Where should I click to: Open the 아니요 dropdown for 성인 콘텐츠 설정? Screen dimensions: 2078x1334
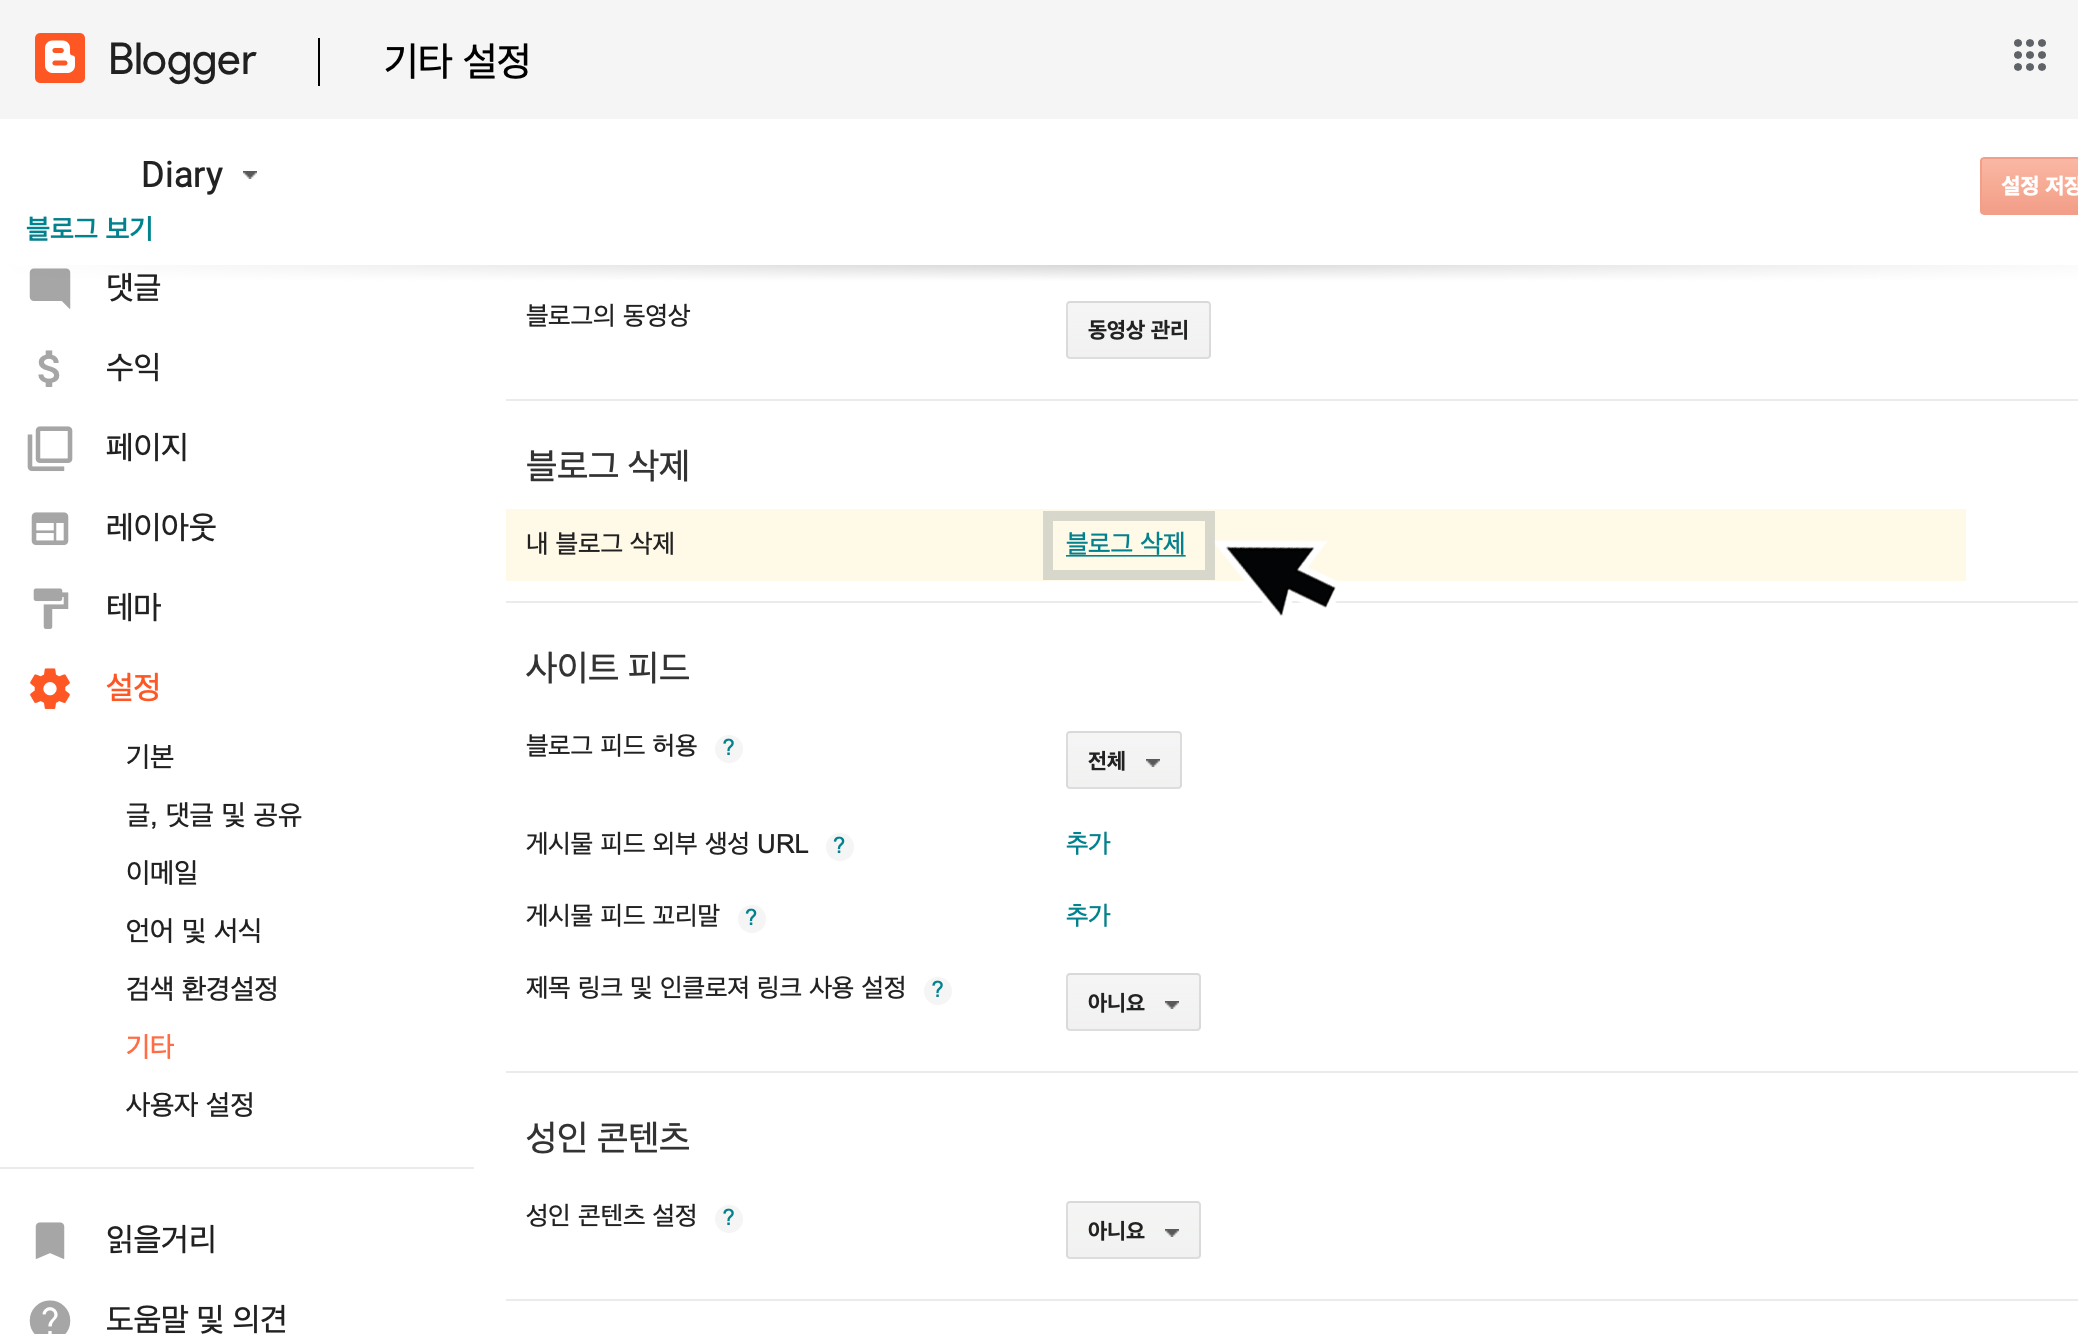1132,1231
